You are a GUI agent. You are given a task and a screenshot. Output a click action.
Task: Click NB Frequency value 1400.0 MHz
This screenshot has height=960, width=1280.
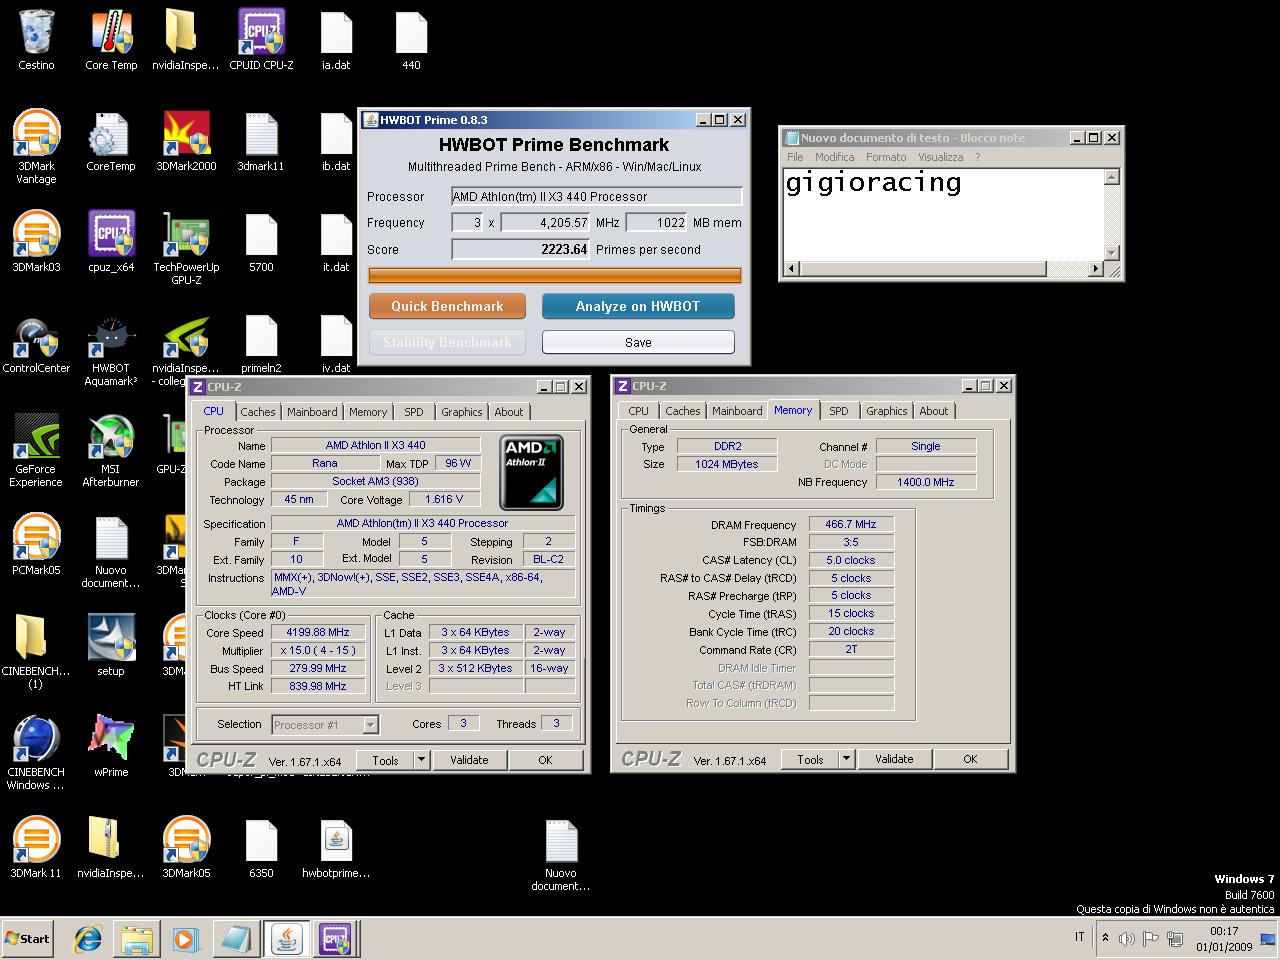[x=925, y=482]
